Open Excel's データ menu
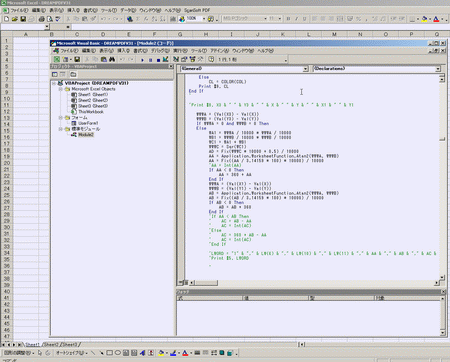 pyautogui.click(x=128, y=10)
